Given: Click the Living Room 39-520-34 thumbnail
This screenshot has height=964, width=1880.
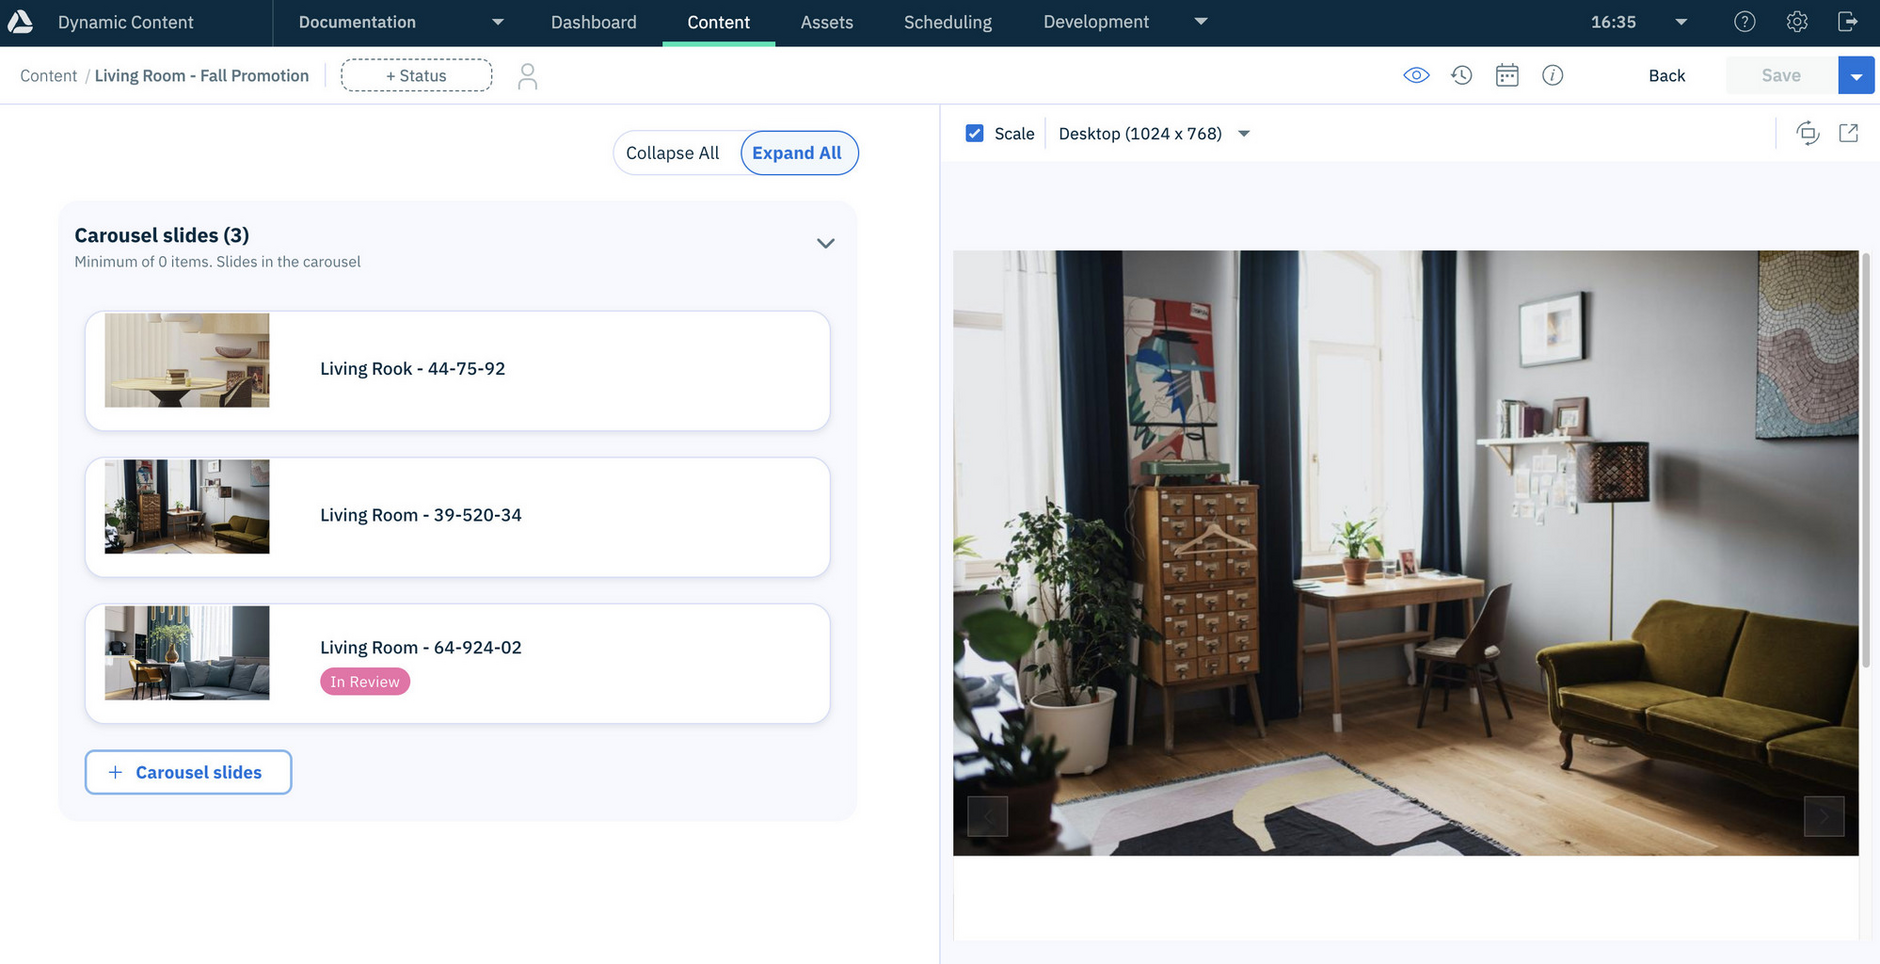Looking at the screenshot, I should (x=187, y=506).
